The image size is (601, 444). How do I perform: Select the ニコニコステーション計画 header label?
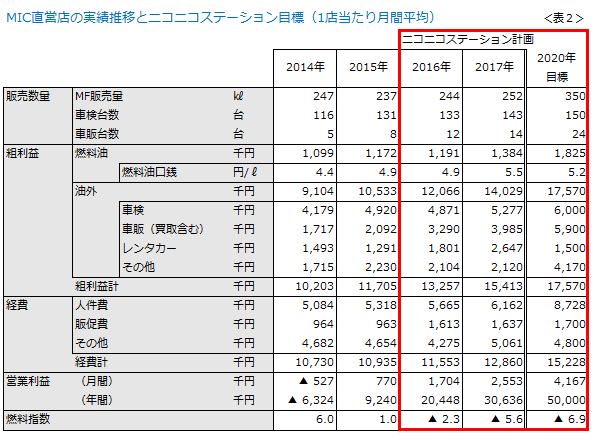tap(461, 40)
